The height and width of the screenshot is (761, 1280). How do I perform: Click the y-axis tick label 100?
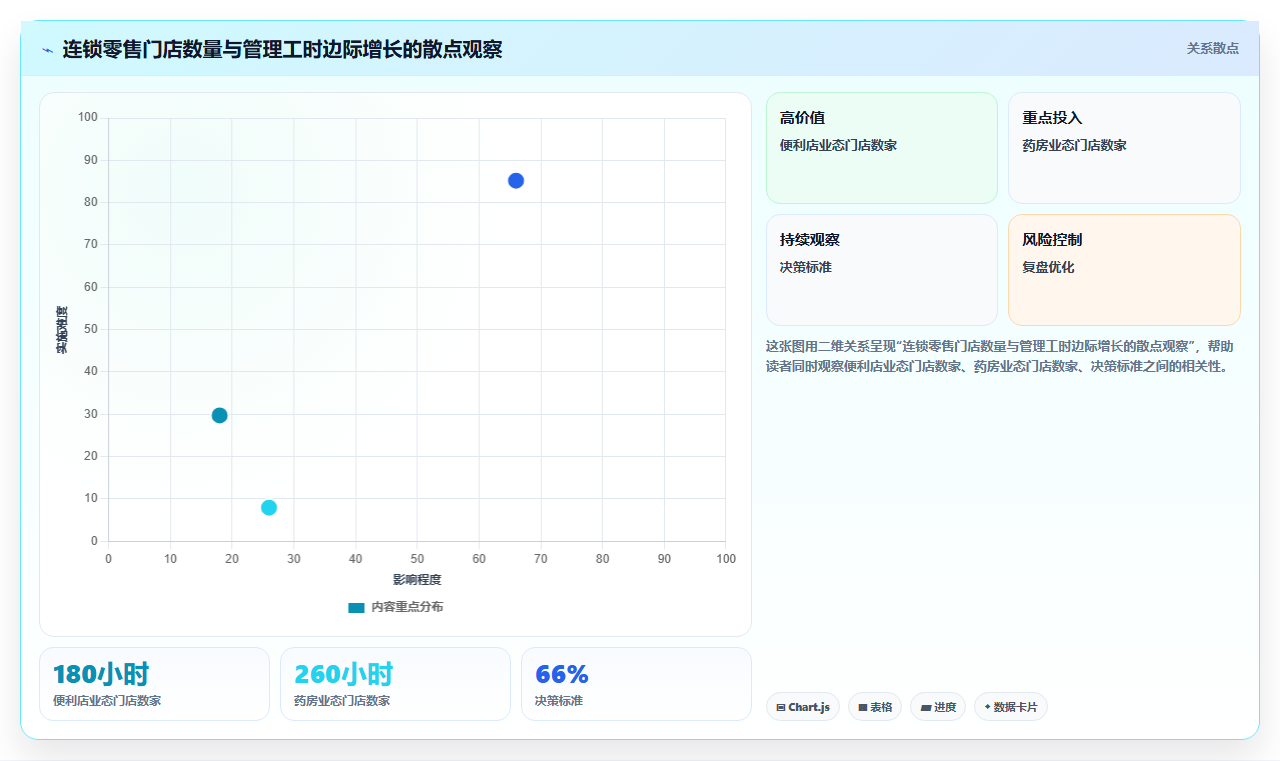(88, 118)
